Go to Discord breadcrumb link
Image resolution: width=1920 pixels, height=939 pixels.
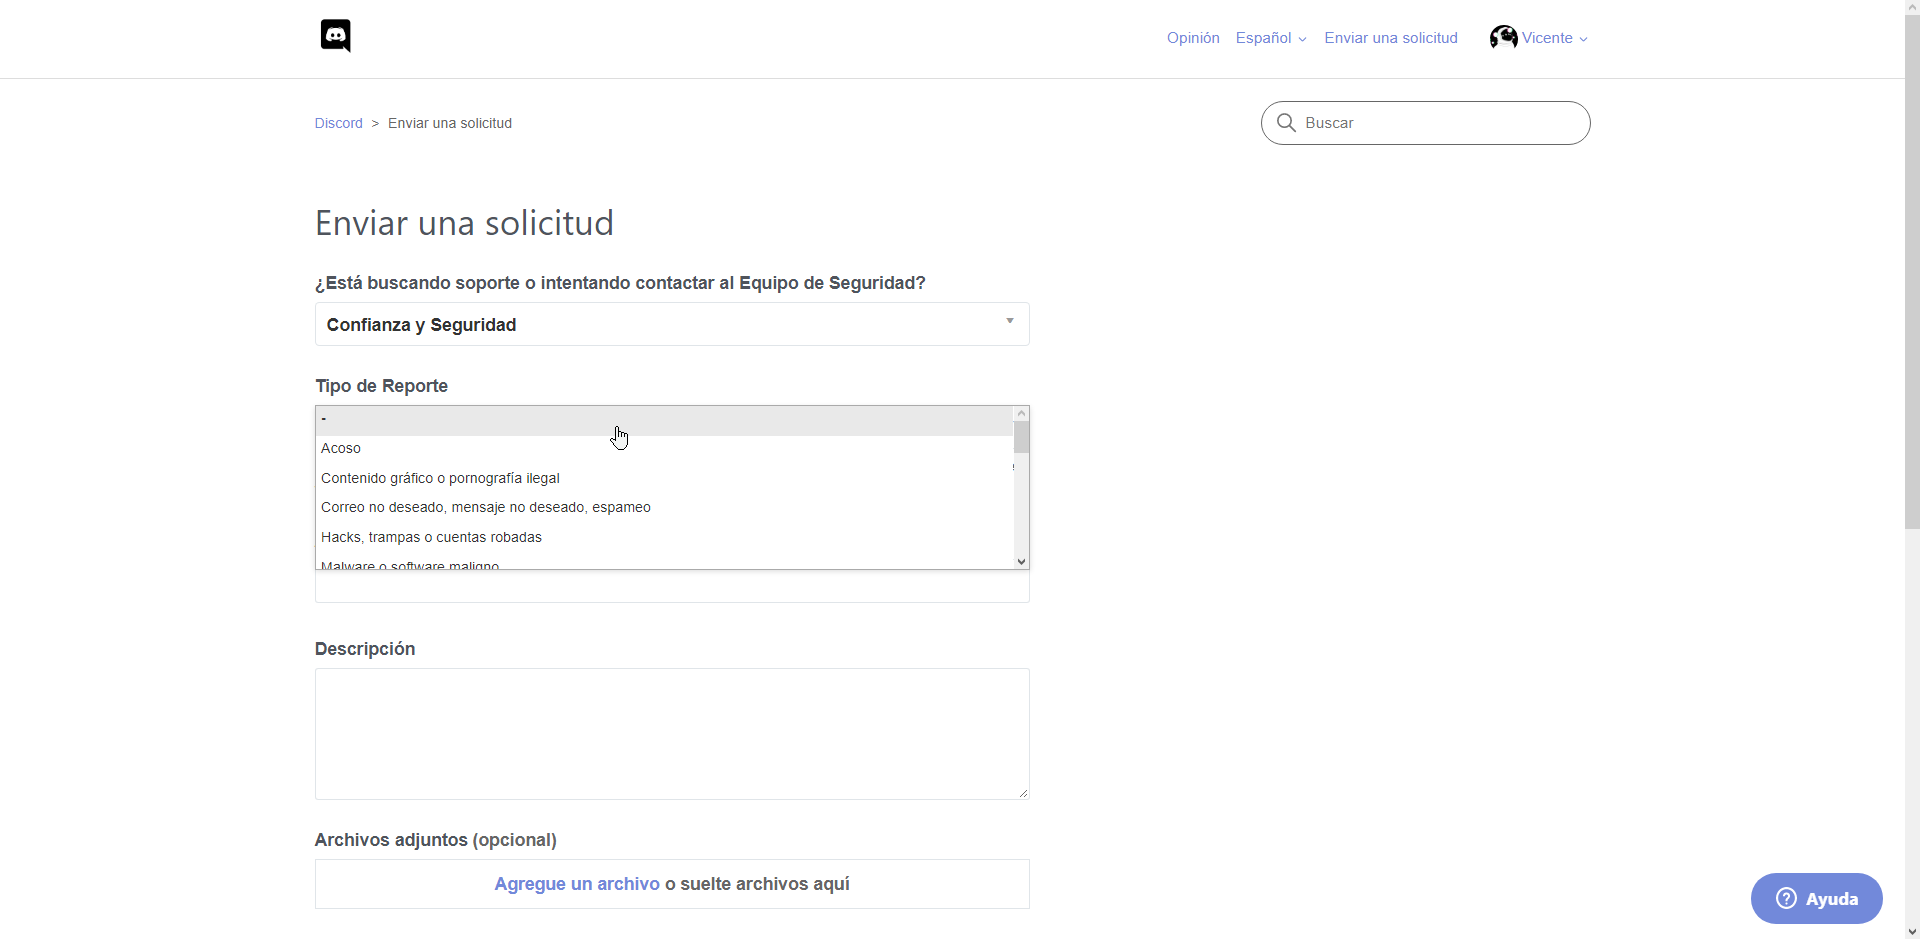[x=339, y=123]
